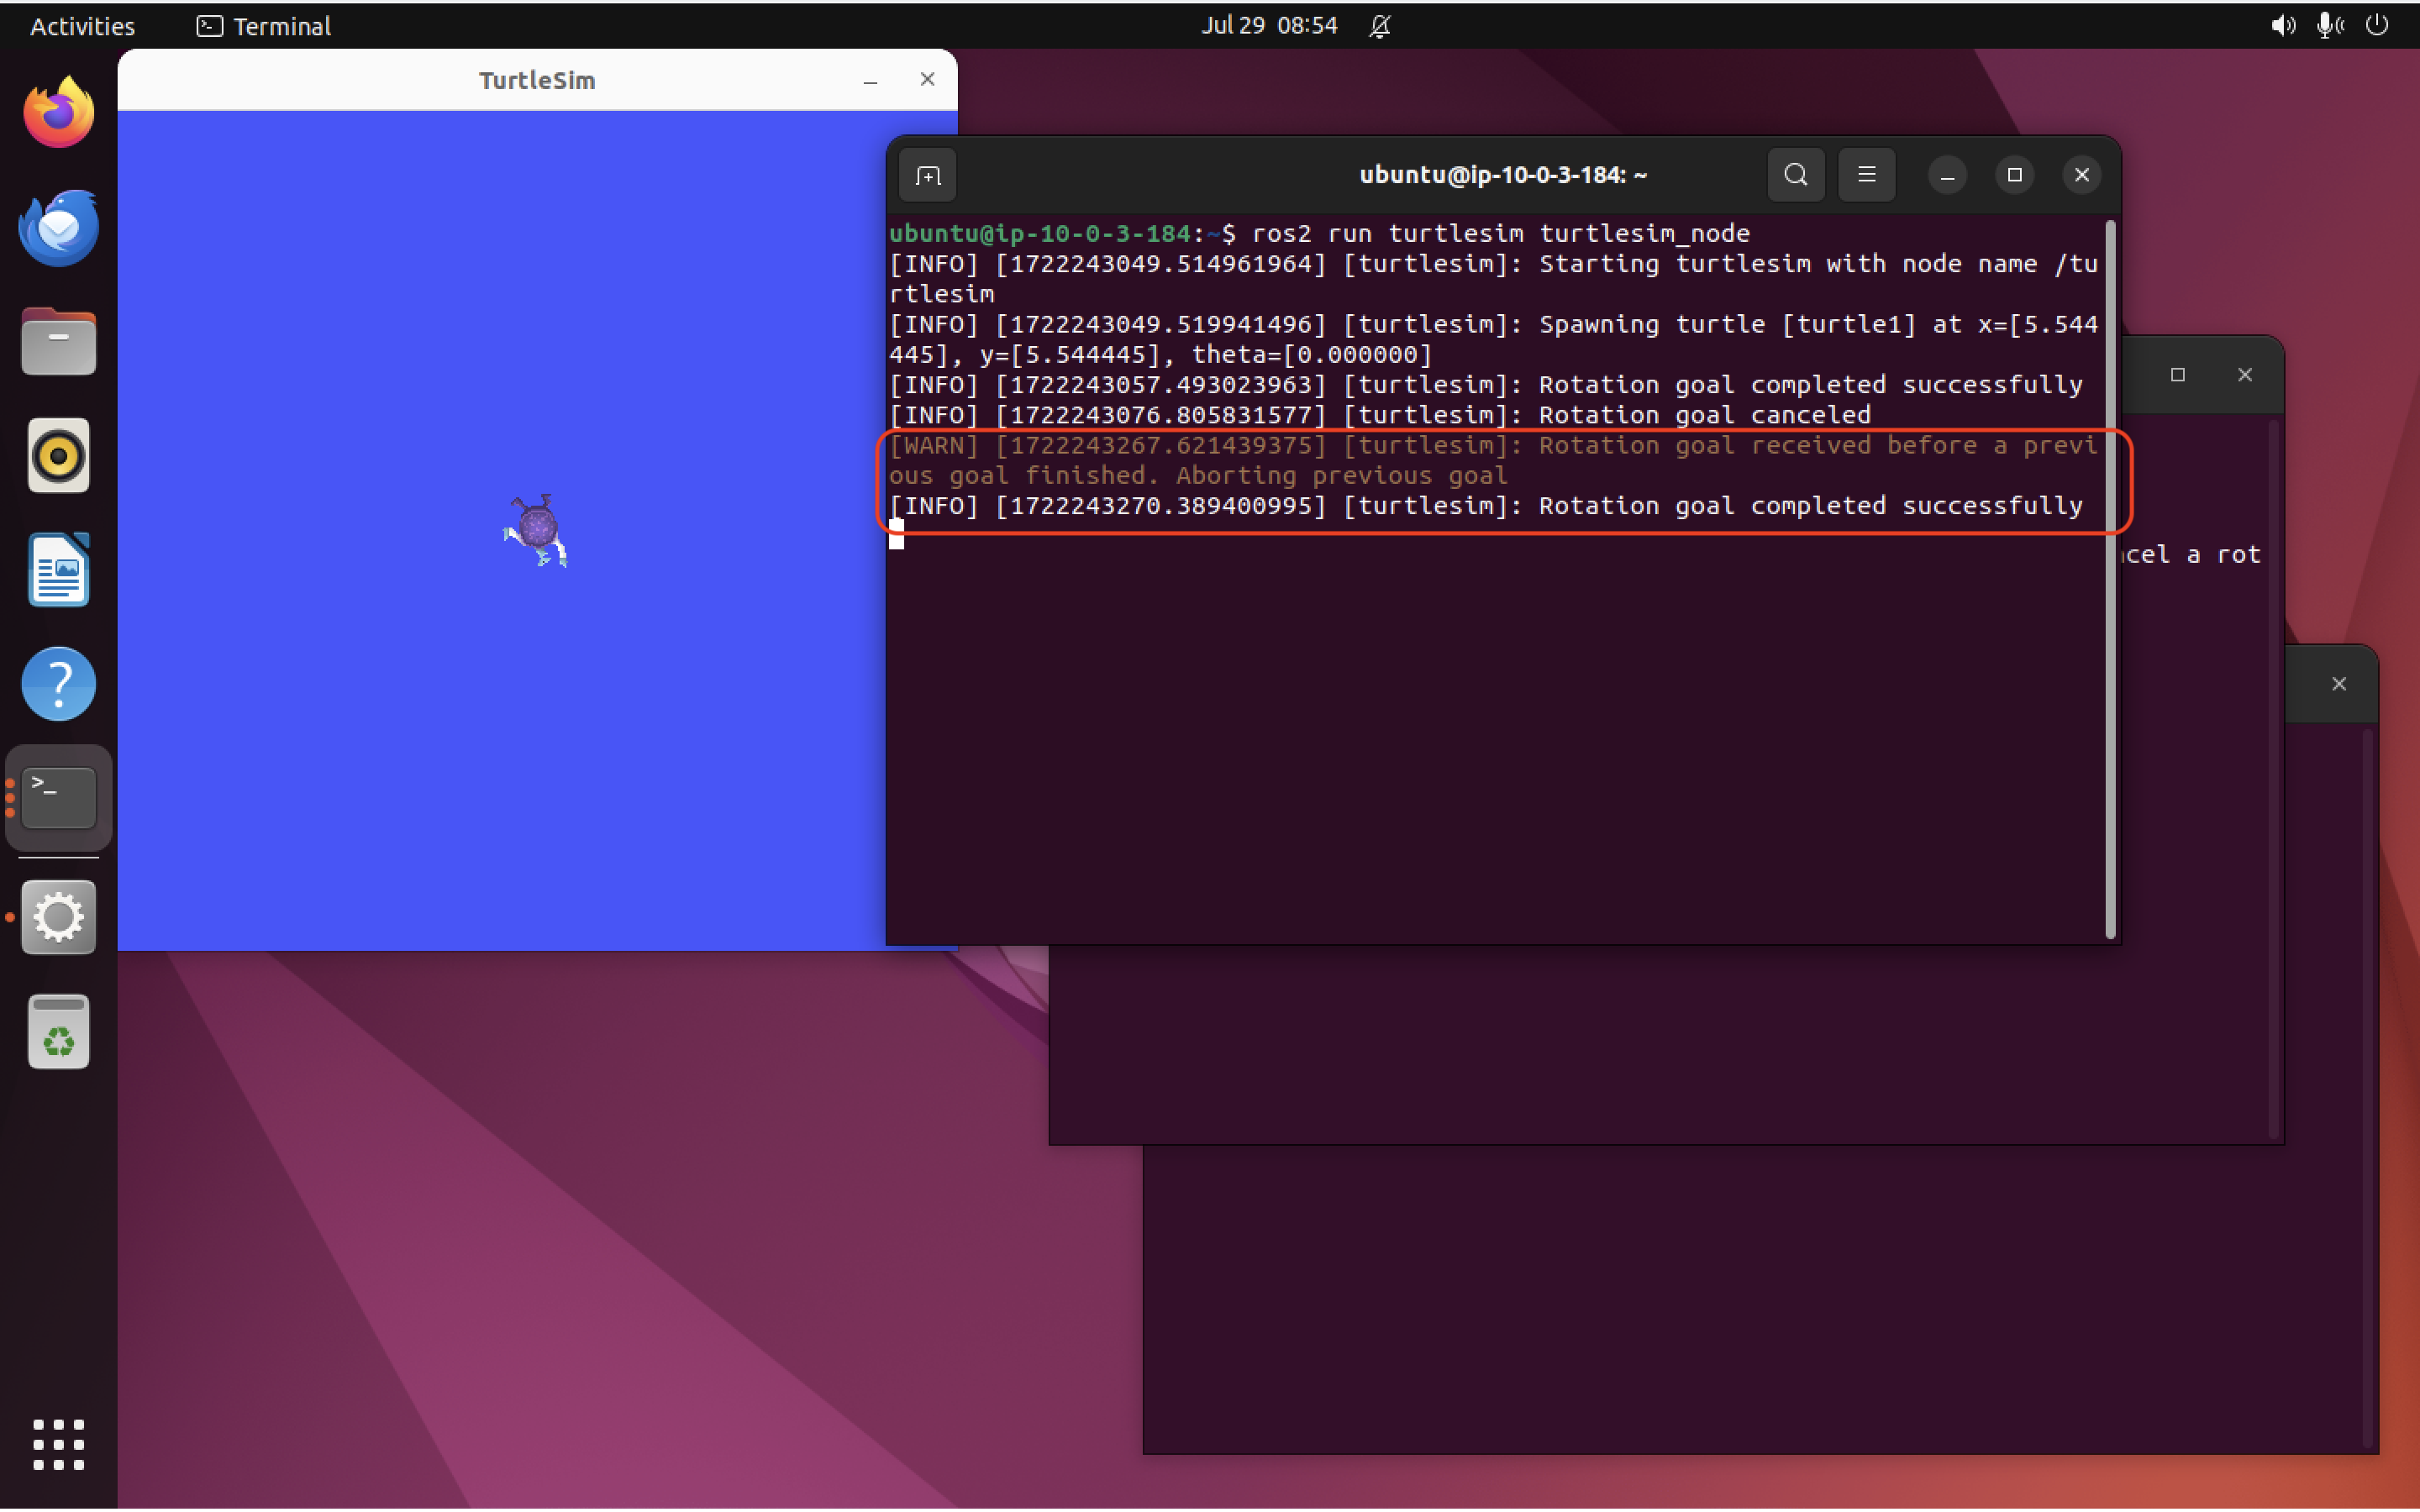Open Thunderbird mail from the dock
Image resolution: width=2420 pixels, height=1512 pixels.
[58, 228]
